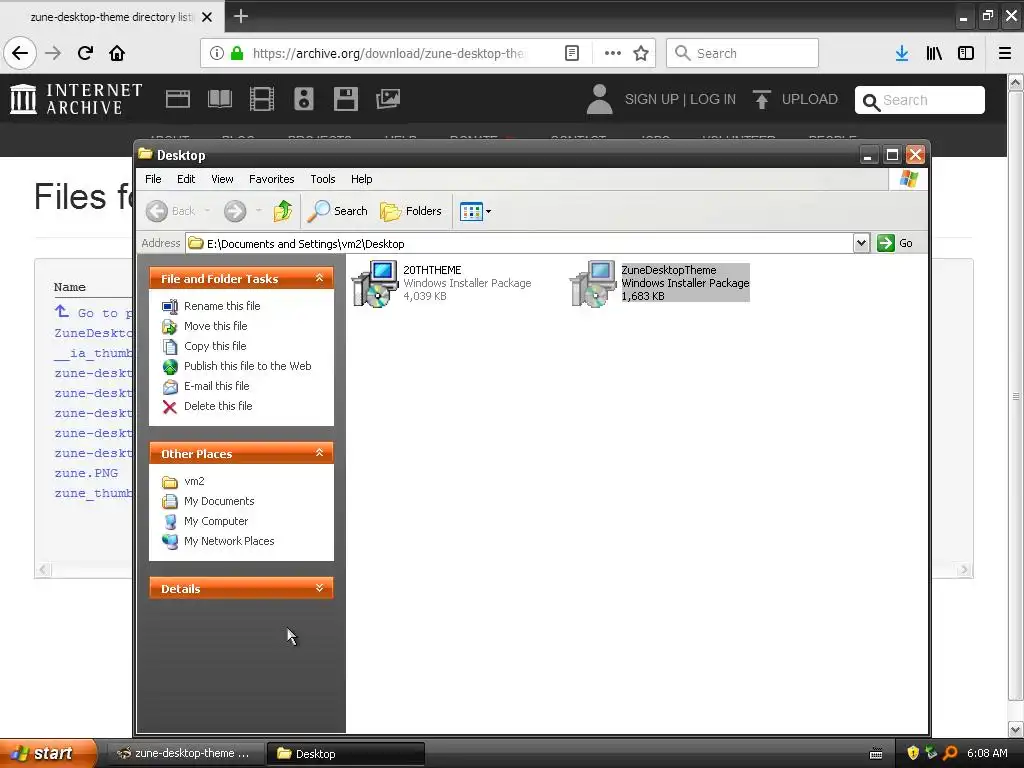The width and height of the screenshot is (1024, 768).
Task: Click Copy this file
Action: point(215,346)
